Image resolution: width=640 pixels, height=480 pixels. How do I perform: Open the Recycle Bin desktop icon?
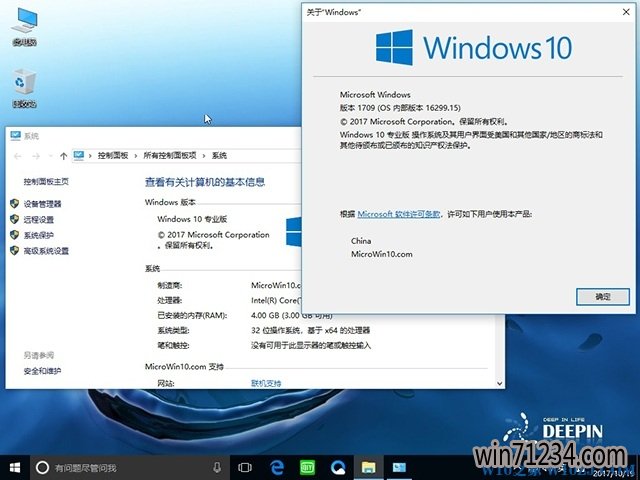24,88
